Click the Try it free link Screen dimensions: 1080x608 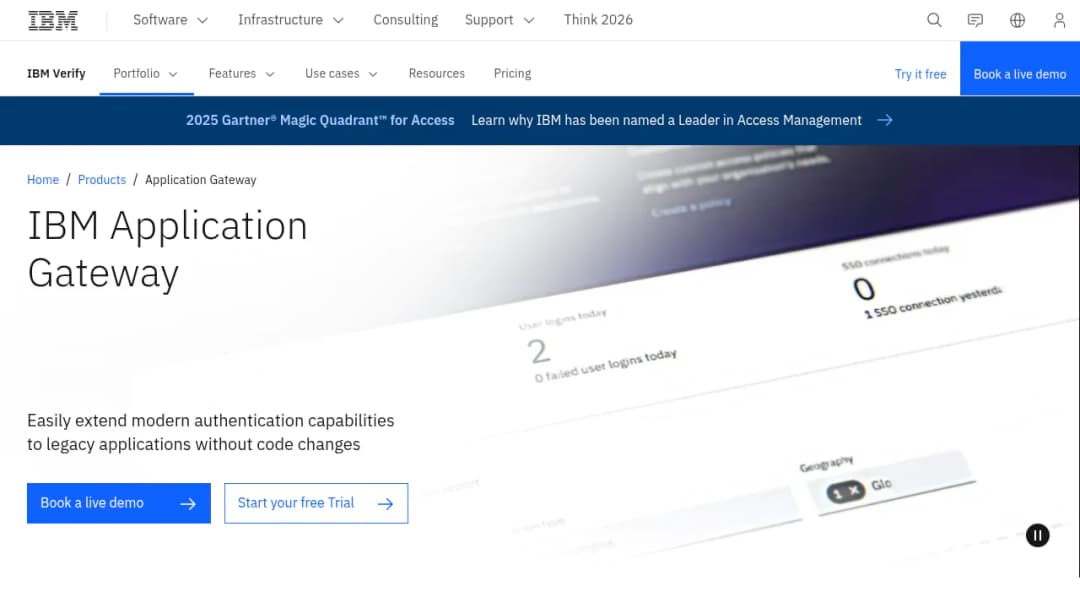click(x=920, y=74)
